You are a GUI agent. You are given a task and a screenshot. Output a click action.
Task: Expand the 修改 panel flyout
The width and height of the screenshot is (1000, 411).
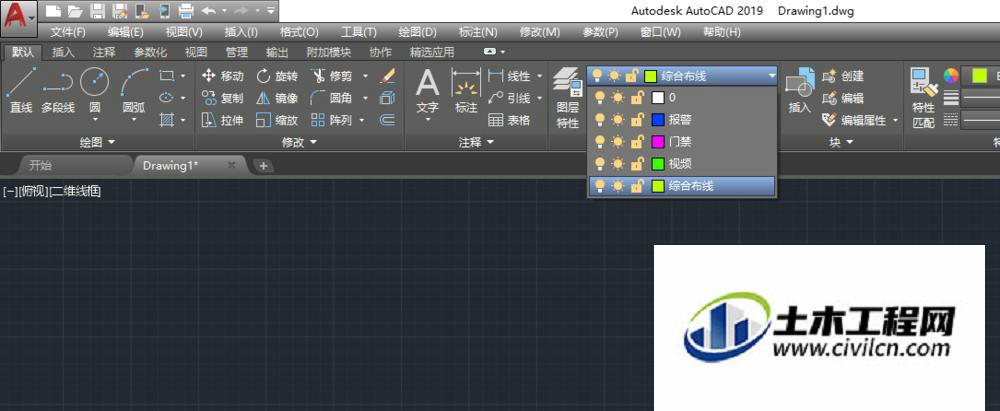coord(299,142)
